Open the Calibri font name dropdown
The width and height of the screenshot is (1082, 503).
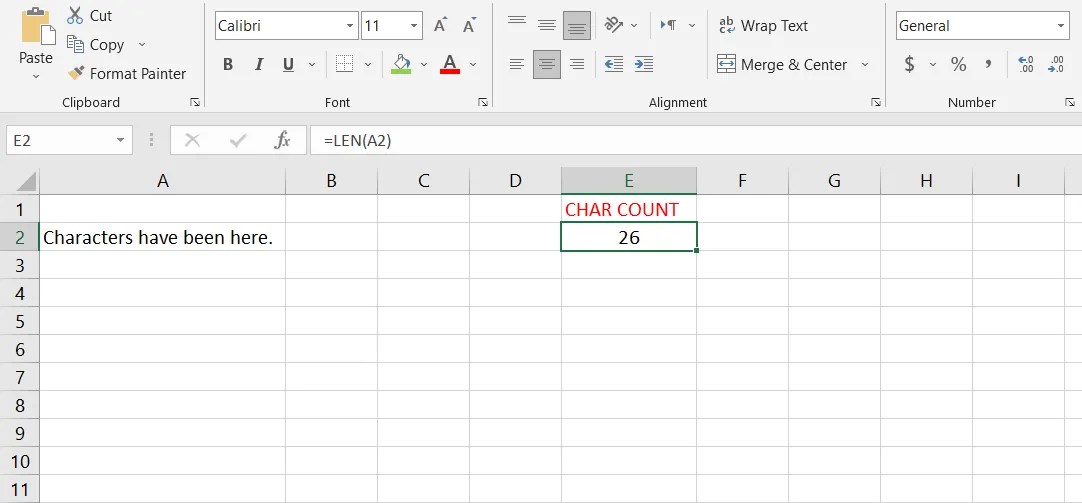click(x=350, y=26)
